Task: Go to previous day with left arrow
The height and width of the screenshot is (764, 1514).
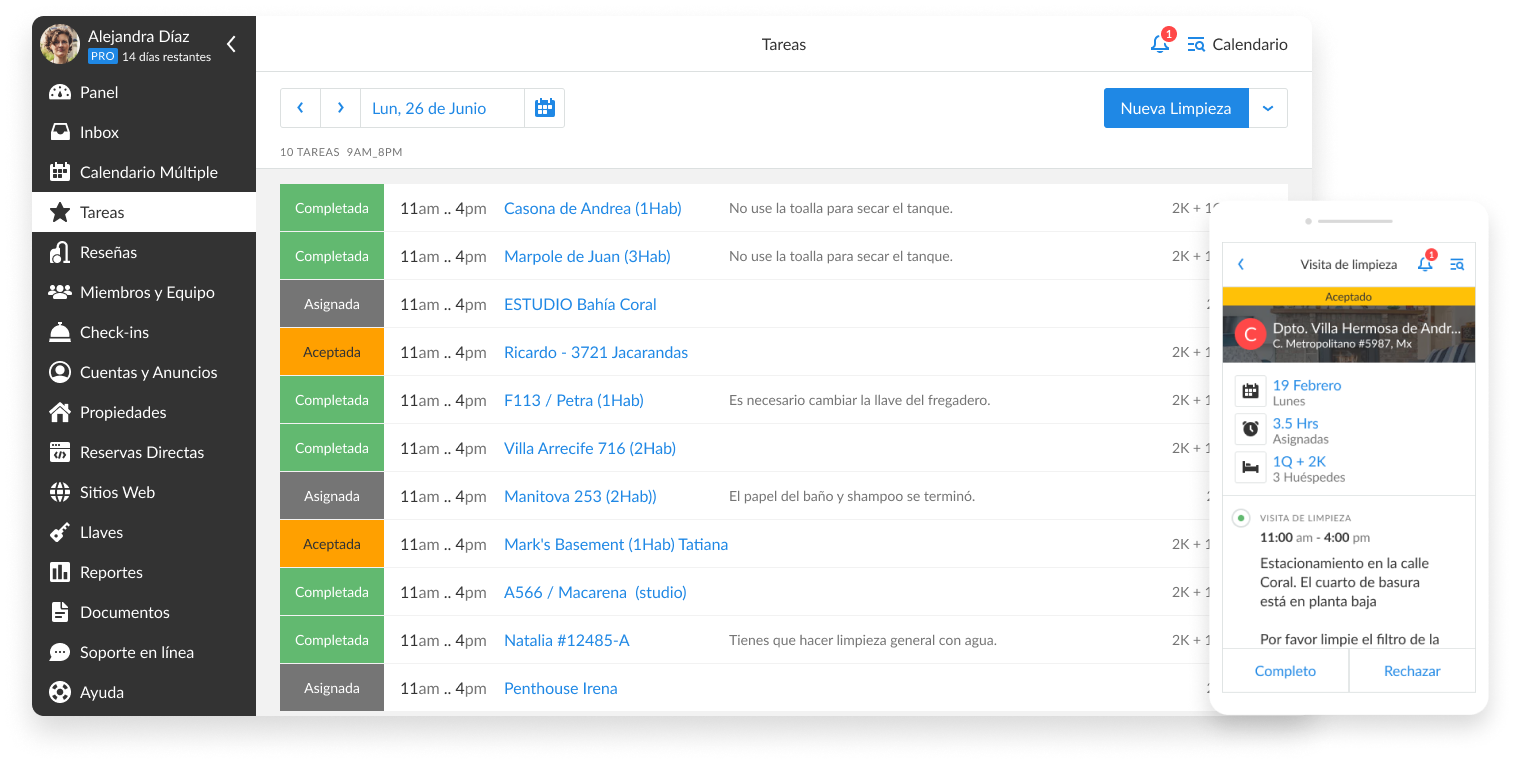Action: click(300, 108)
